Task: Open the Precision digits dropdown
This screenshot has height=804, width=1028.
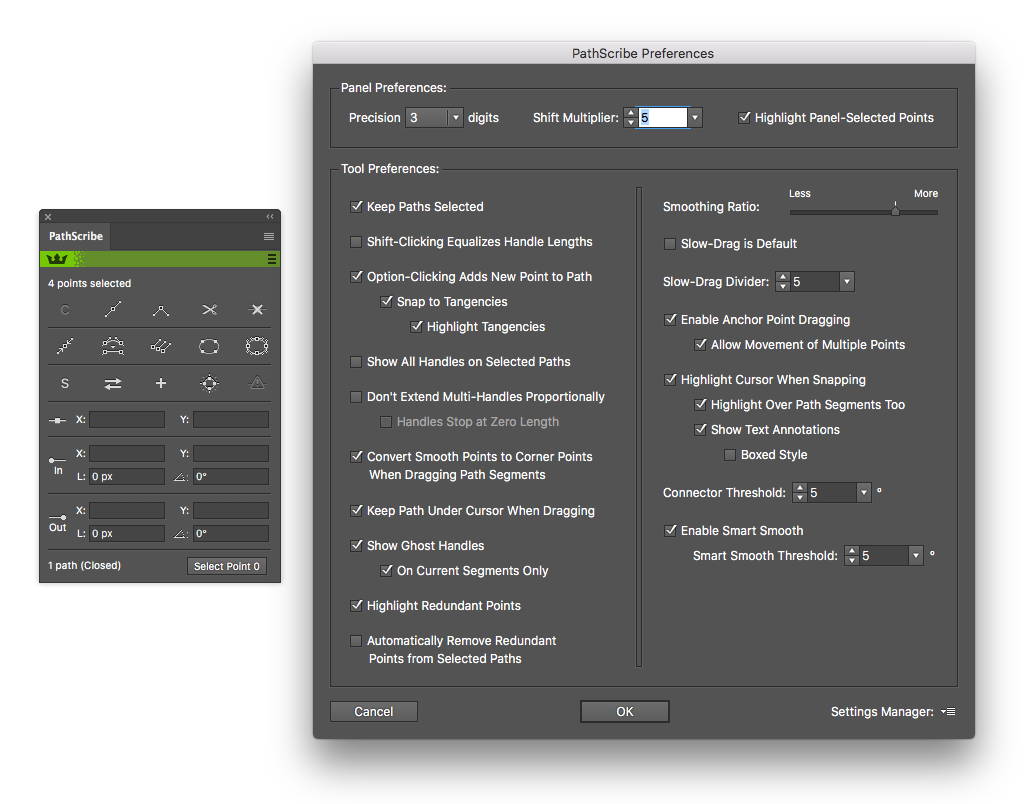Action: [434, 117]
